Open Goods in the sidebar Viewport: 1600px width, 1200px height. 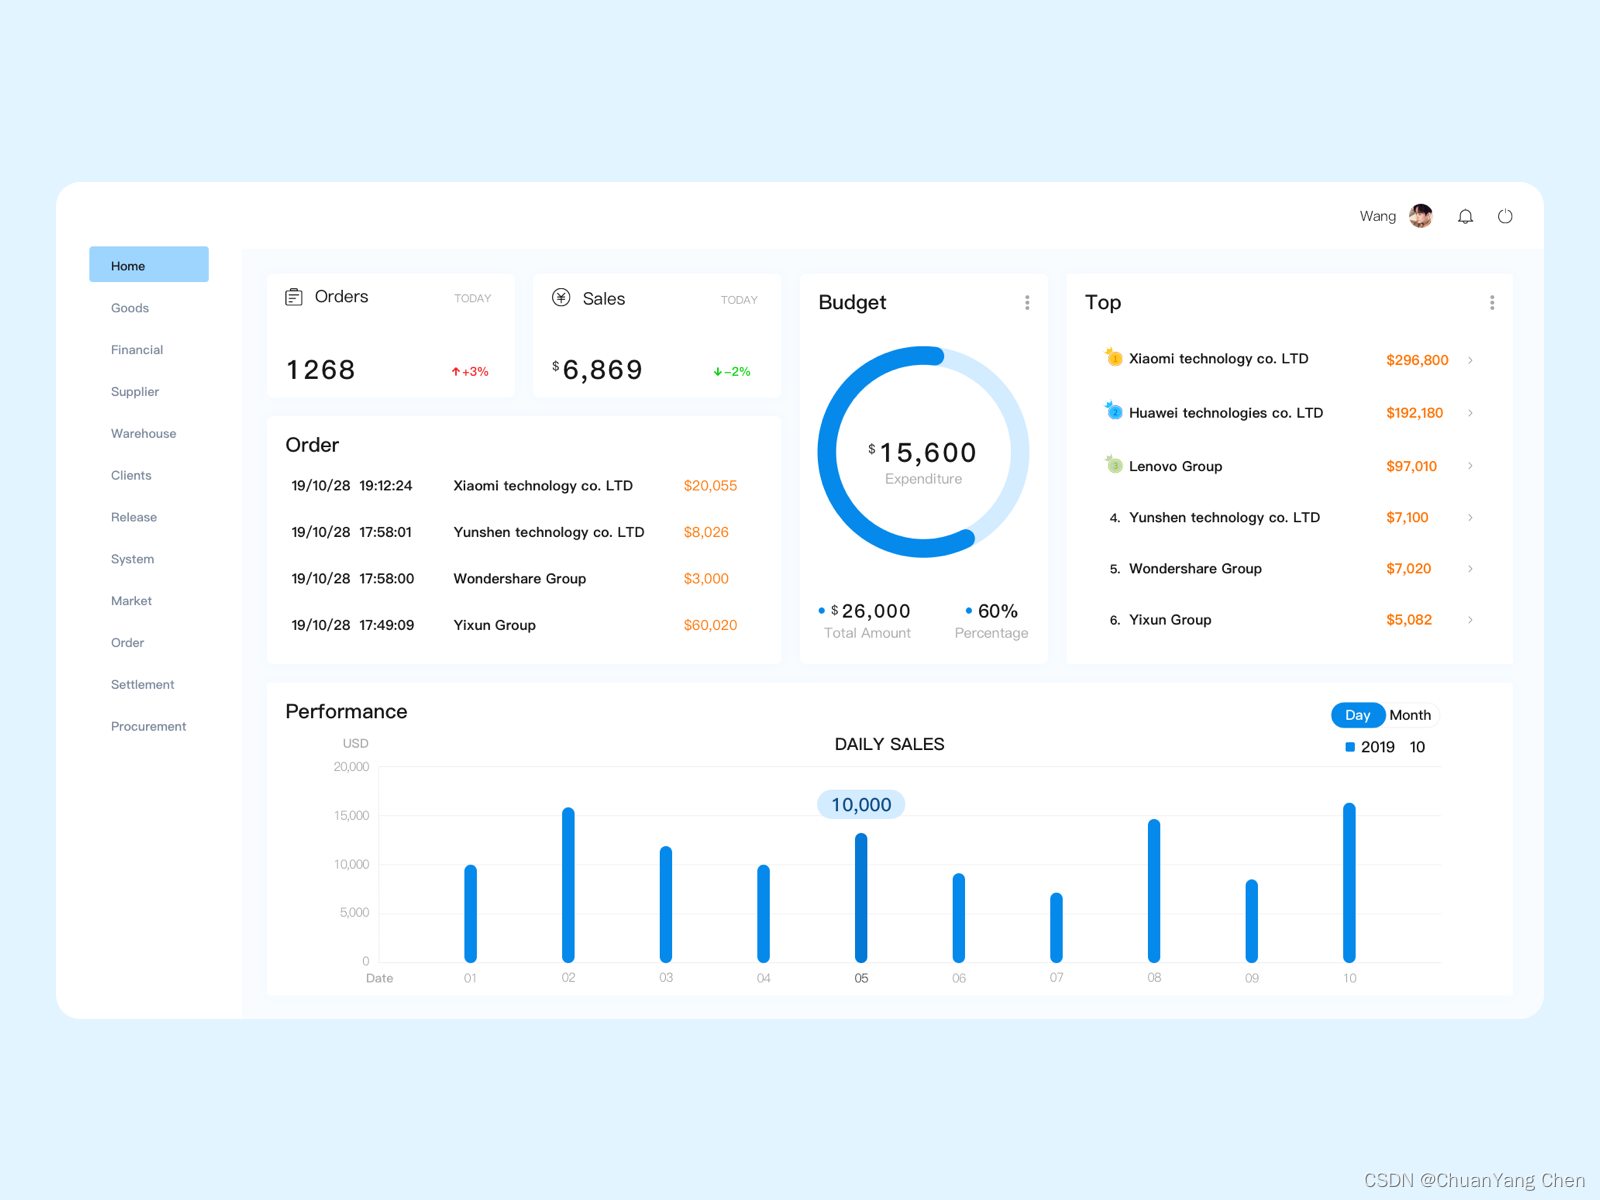tap(130, 308)
